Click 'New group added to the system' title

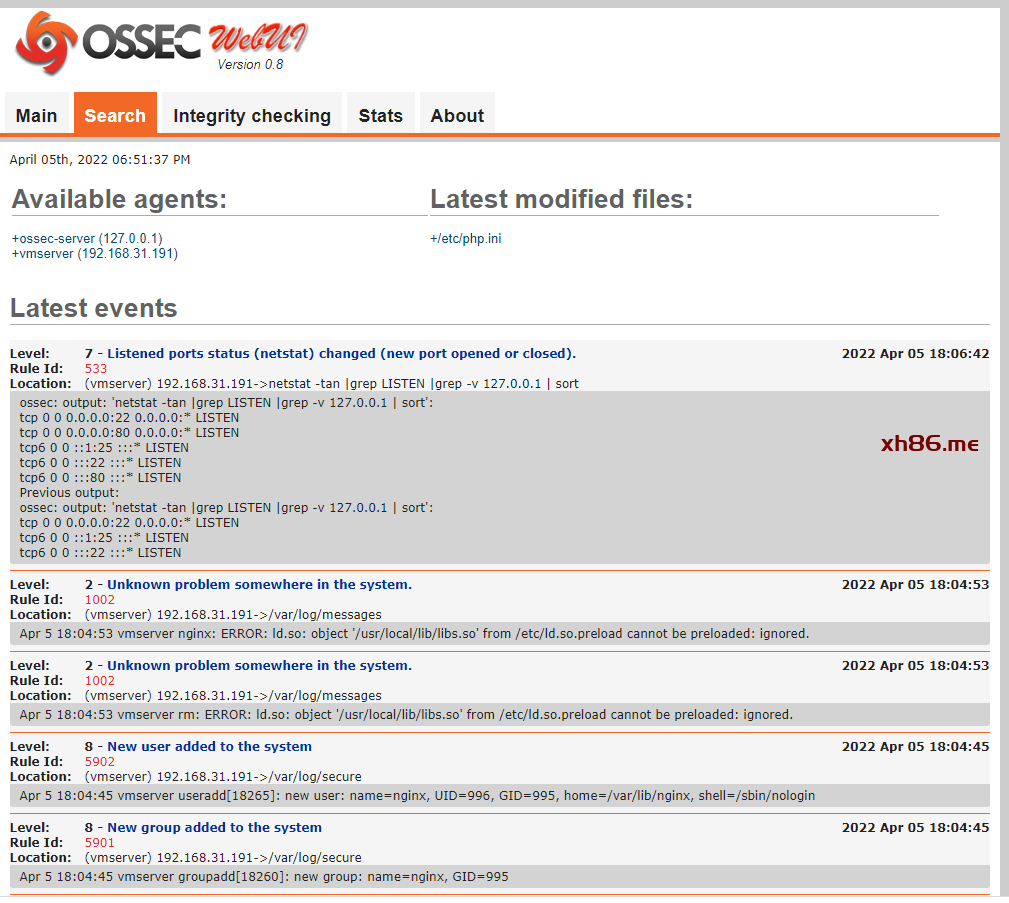214,828
